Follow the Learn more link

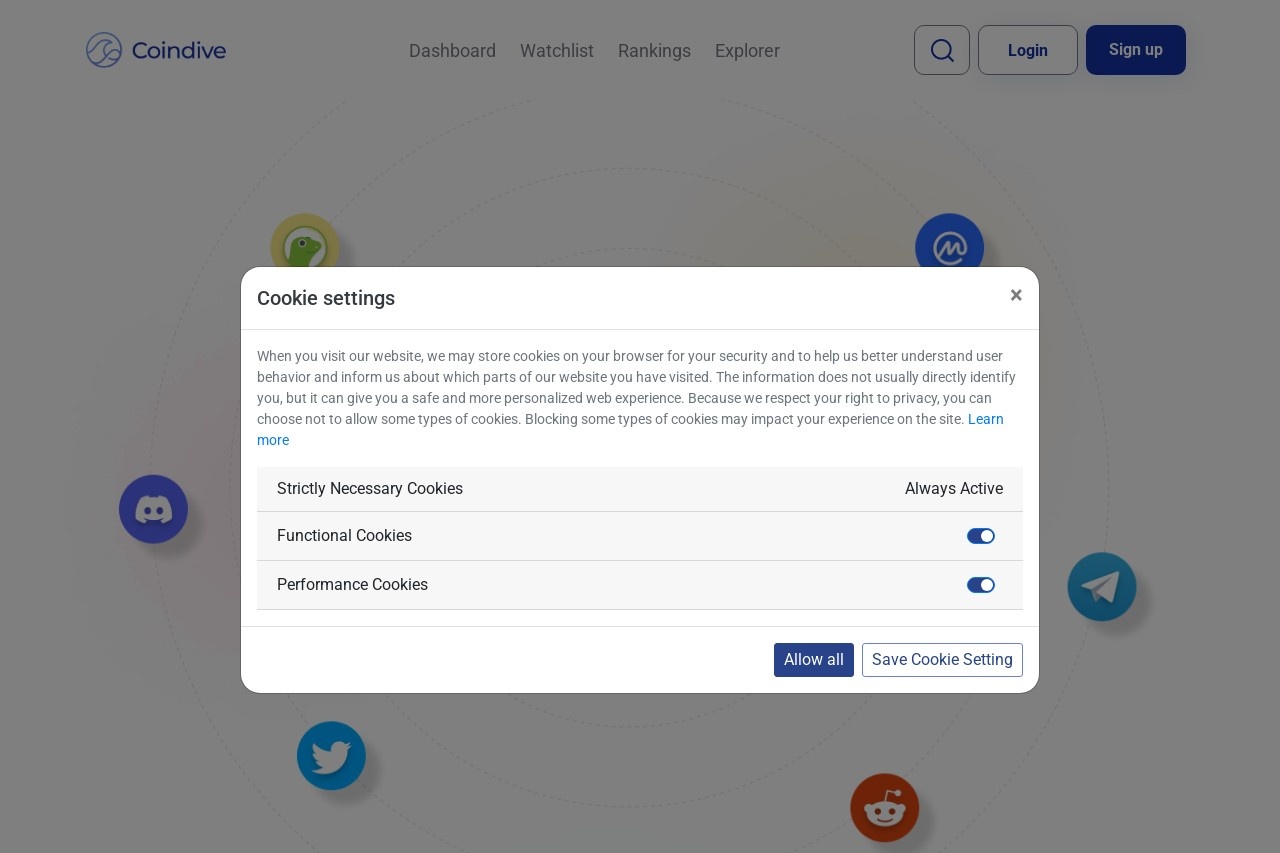pos(630,430)
